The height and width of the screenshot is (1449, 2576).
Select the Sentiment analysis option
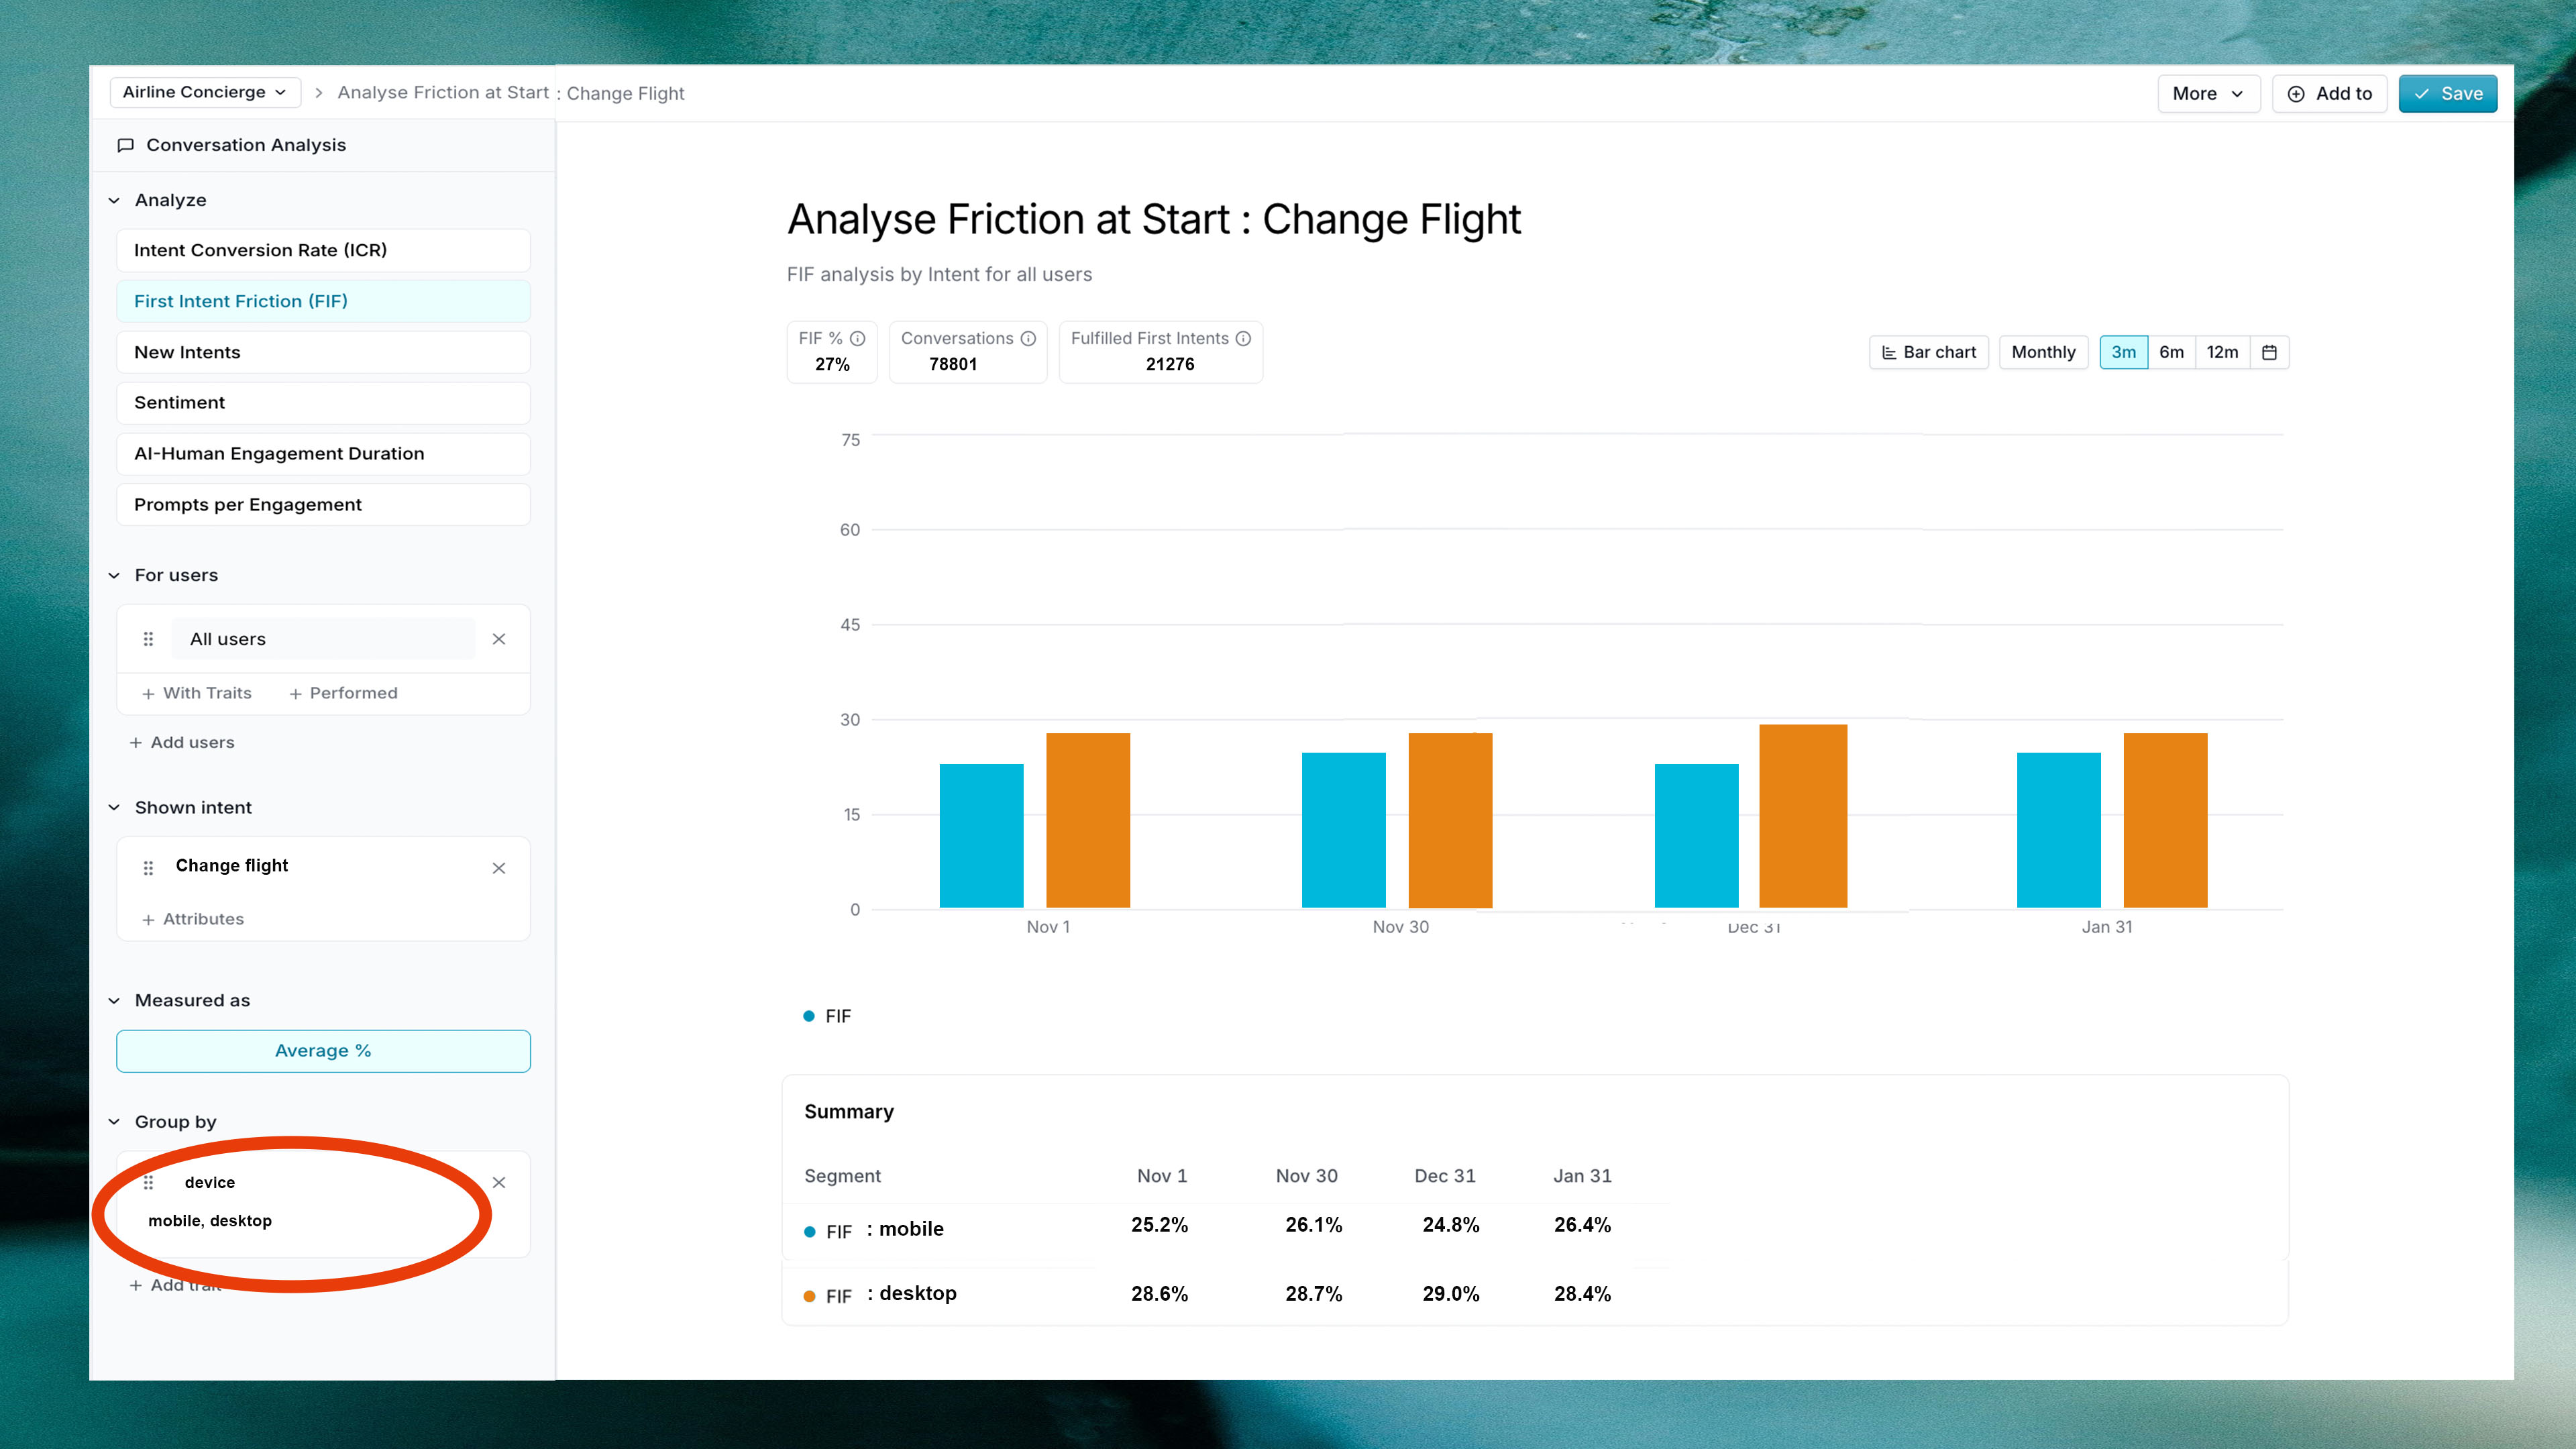pyautogui.click(x=323, y=402)
